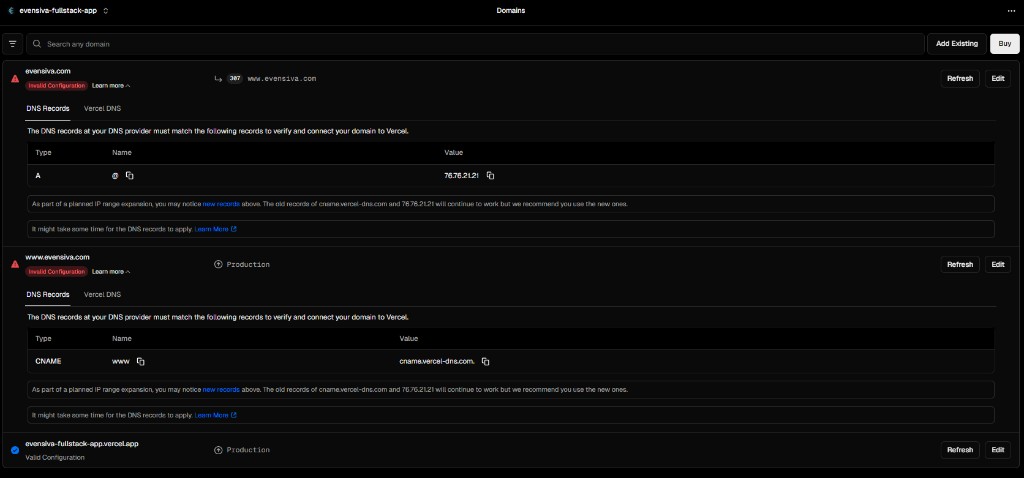Click the search magnifier icon
Image resolution: width=1024 pixels, height=478 pixels.
[x=37, y=44]
